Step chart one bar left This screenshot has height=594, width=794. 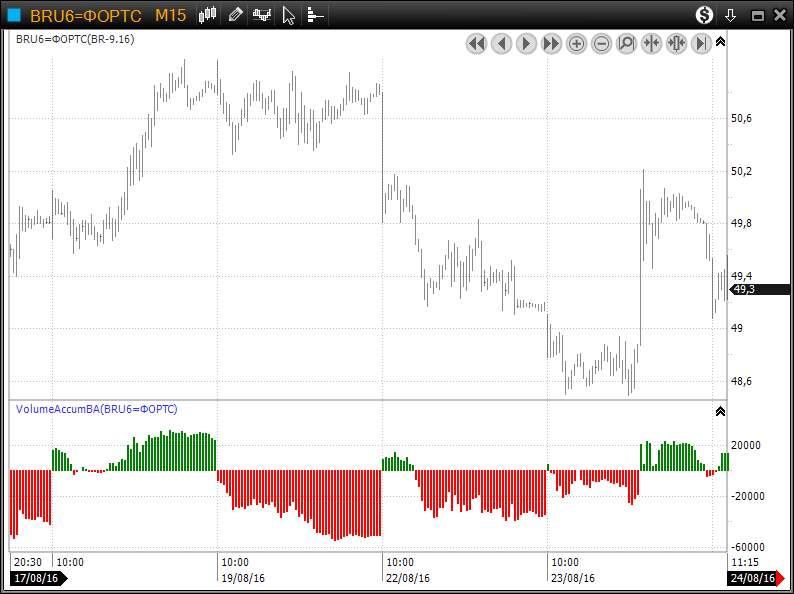click(x=501, y=43)
